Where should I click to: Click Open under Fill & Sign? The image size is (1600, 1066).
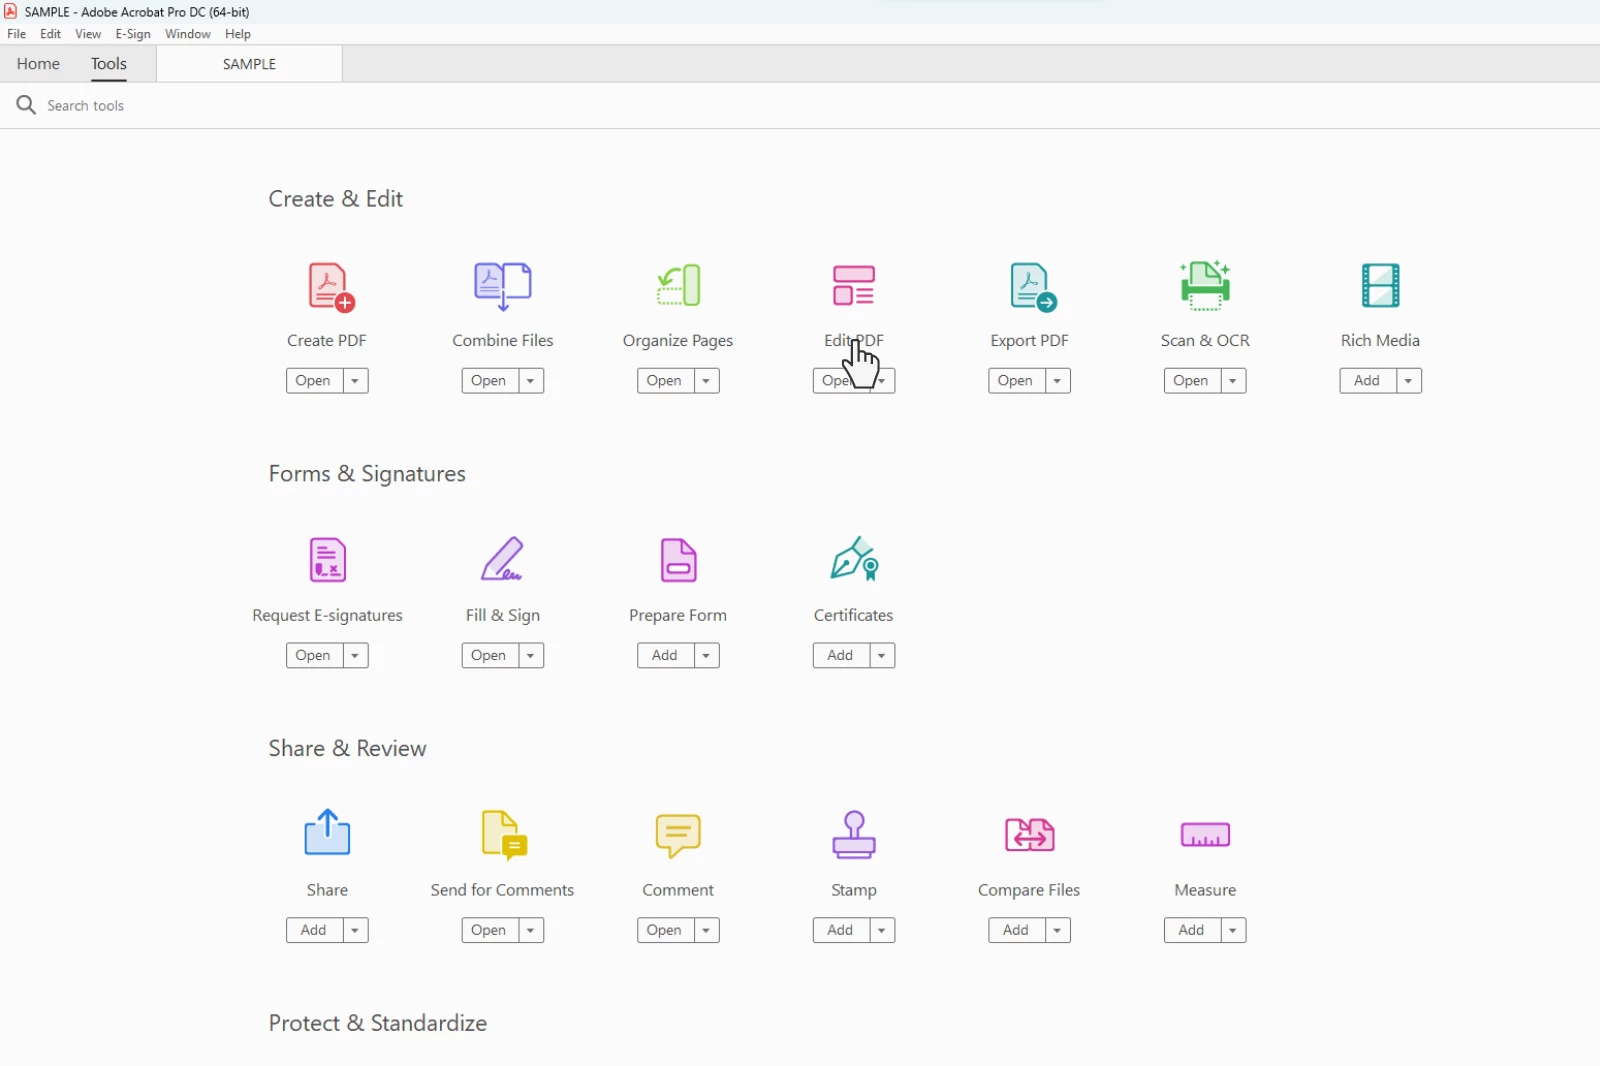(490, 656)
